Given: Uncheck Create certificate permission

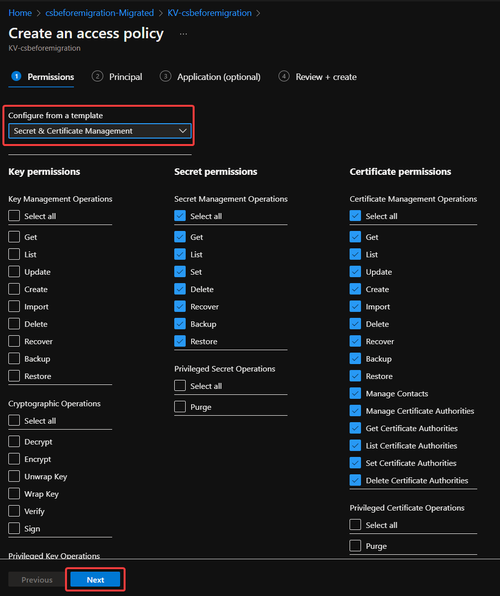Looking at the screenshot, I should [355, 289].
